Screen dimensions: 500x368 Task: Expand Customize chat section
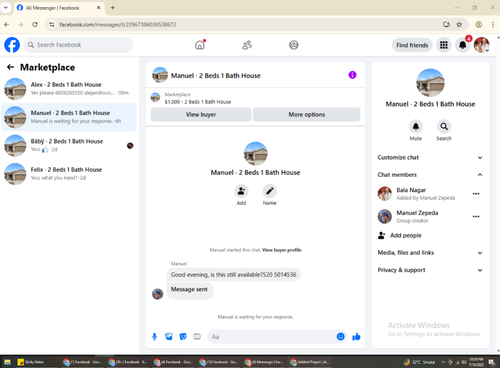[430, 157]
